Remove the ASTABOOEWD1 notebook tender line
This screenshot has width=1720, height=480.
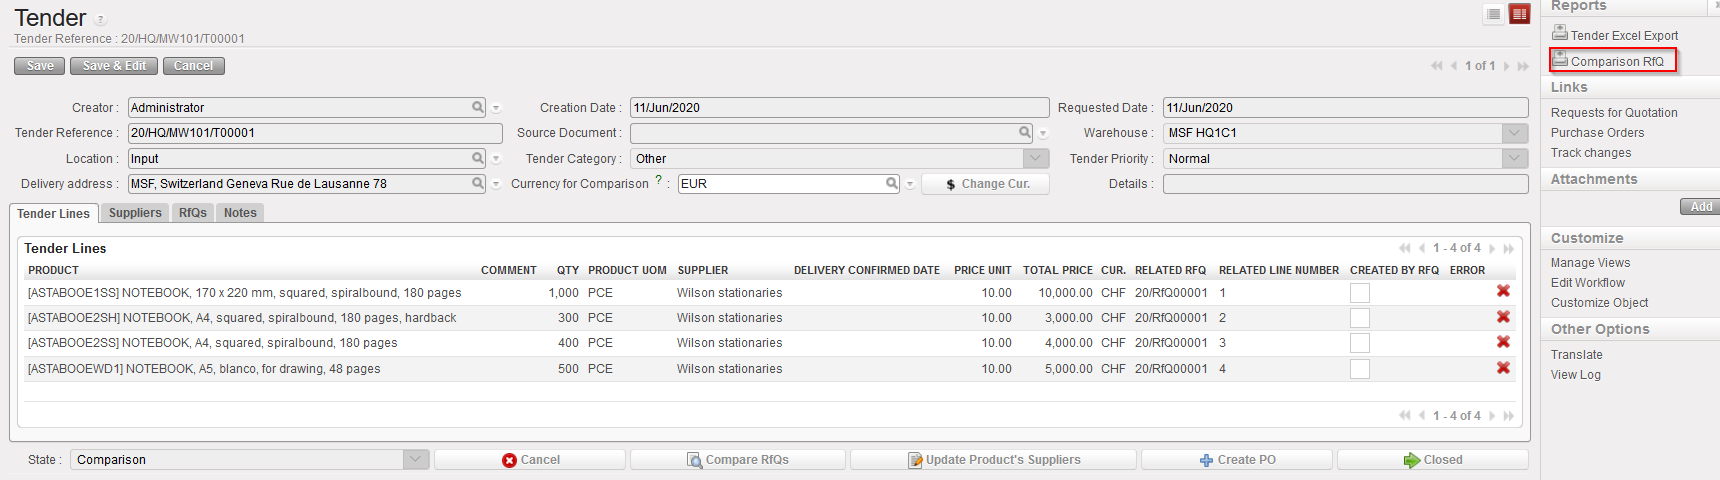[1502, 368]
